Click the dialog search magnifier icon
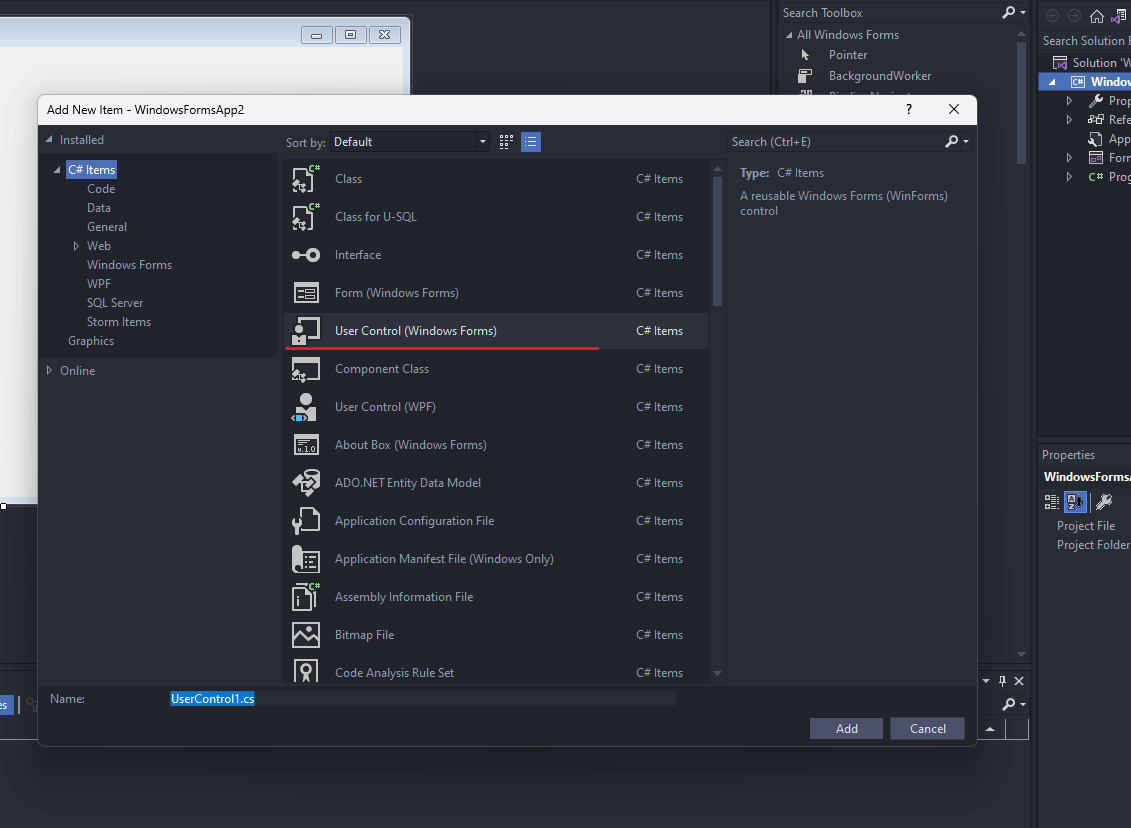The image size is (1131, 828). (x=952, y=142)
